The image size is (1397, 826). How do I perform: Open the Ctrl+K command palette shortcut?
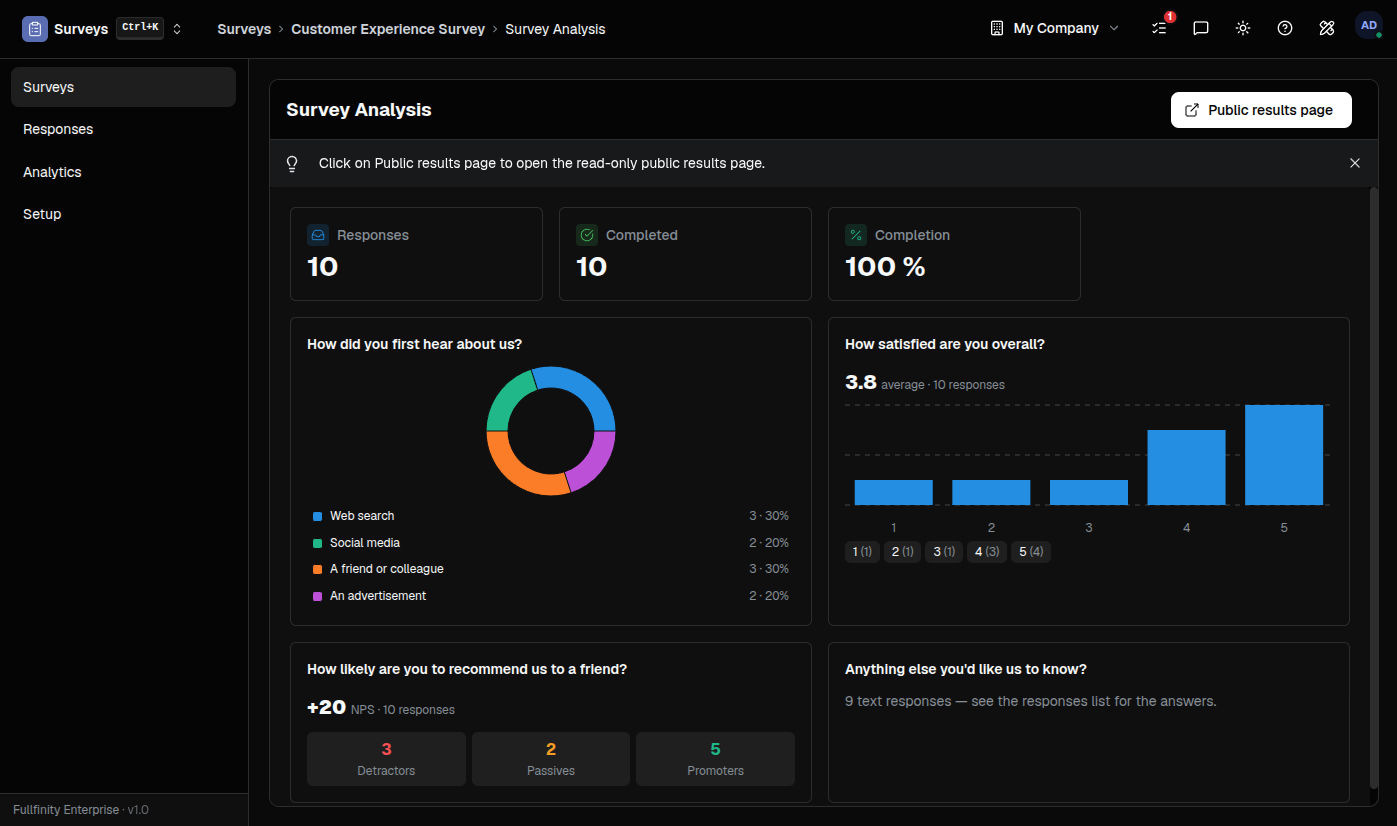tap(140, 28)
